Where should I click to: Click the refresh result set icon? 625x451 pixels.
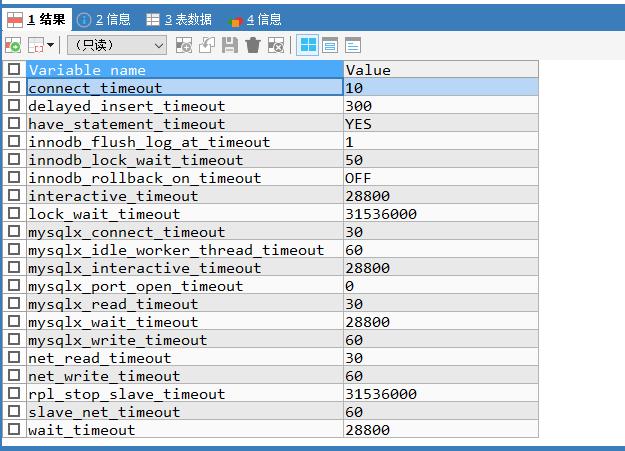coord(13,45)
